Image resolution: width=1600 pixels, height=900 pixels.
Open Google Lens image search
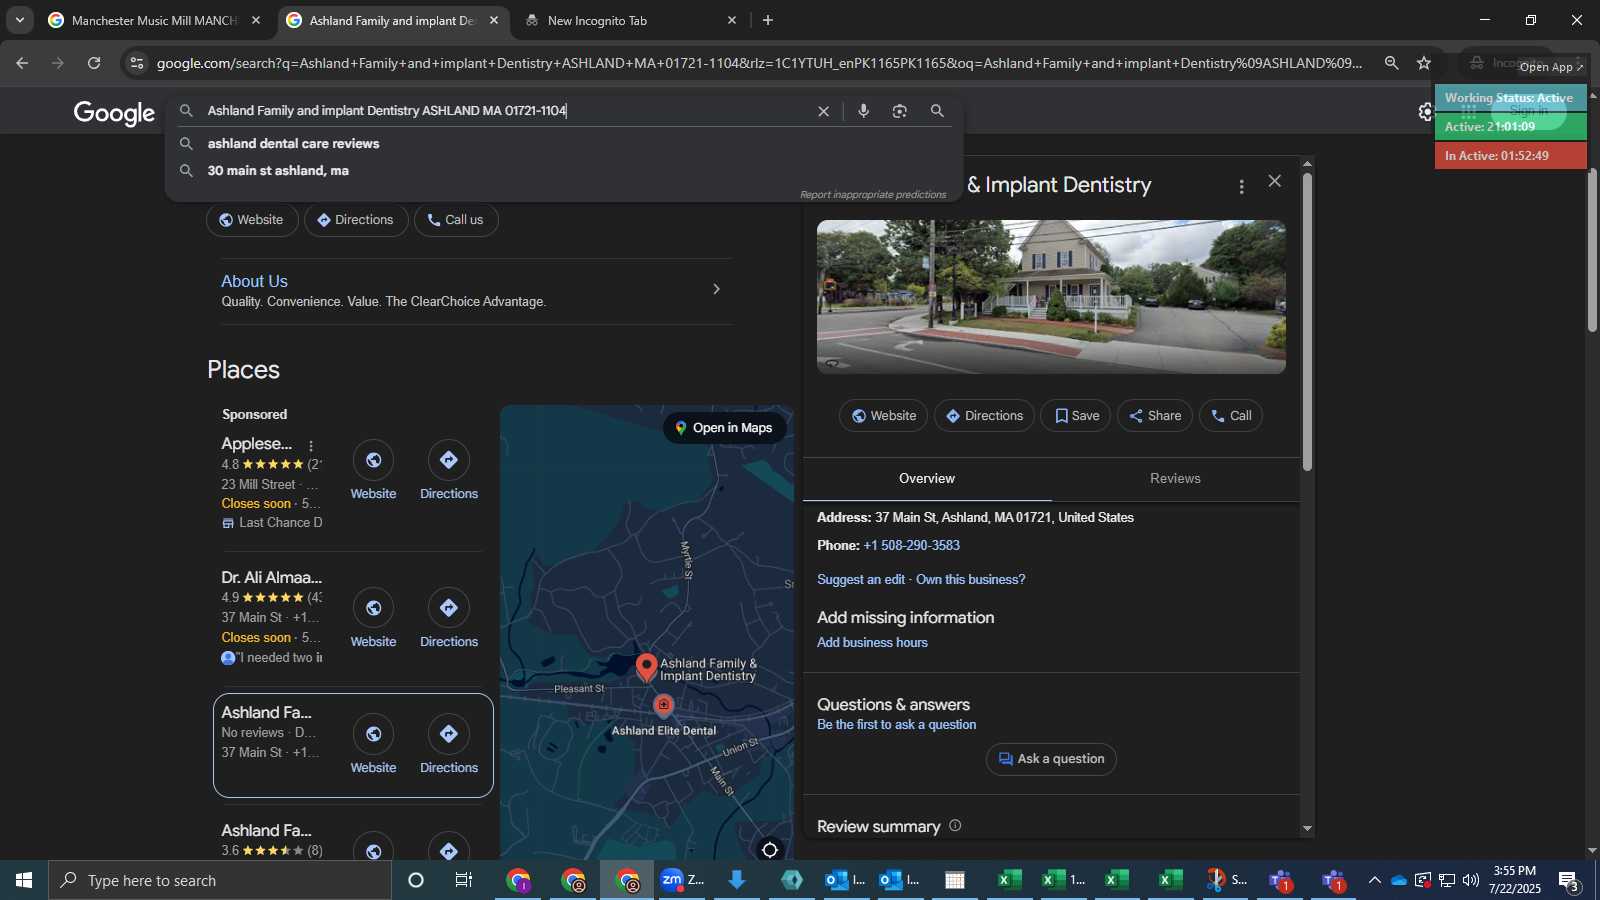(x=900, y=111)
